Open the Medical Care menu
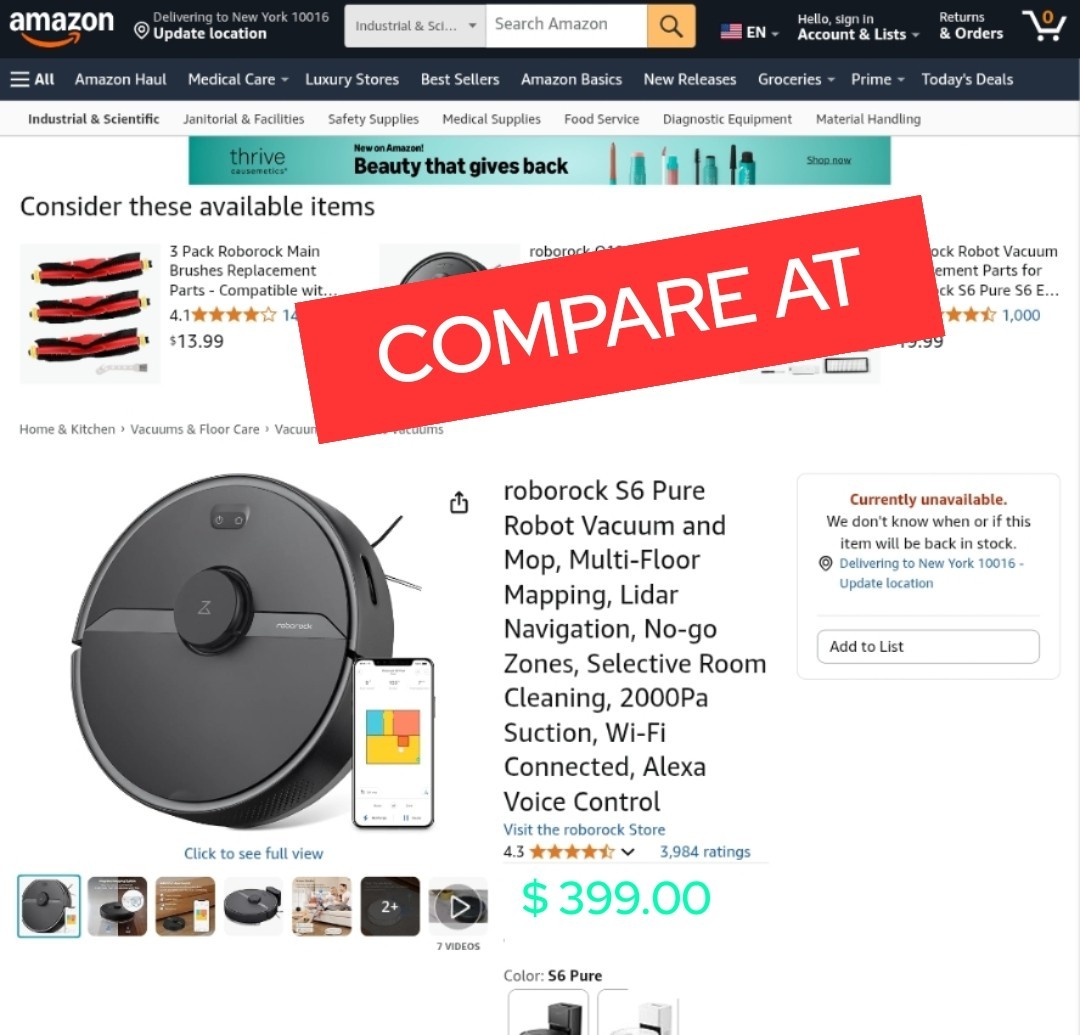Image resolution: width=1080 pixels, height=1035 pixels. pyautogui.click(x=238, y=79)
